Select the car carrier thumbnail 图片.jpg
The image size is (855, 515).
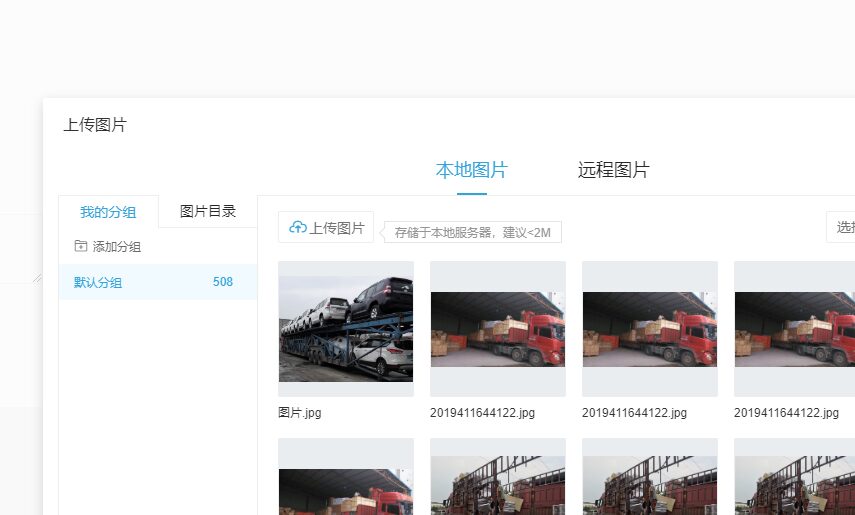click(346, 328)
